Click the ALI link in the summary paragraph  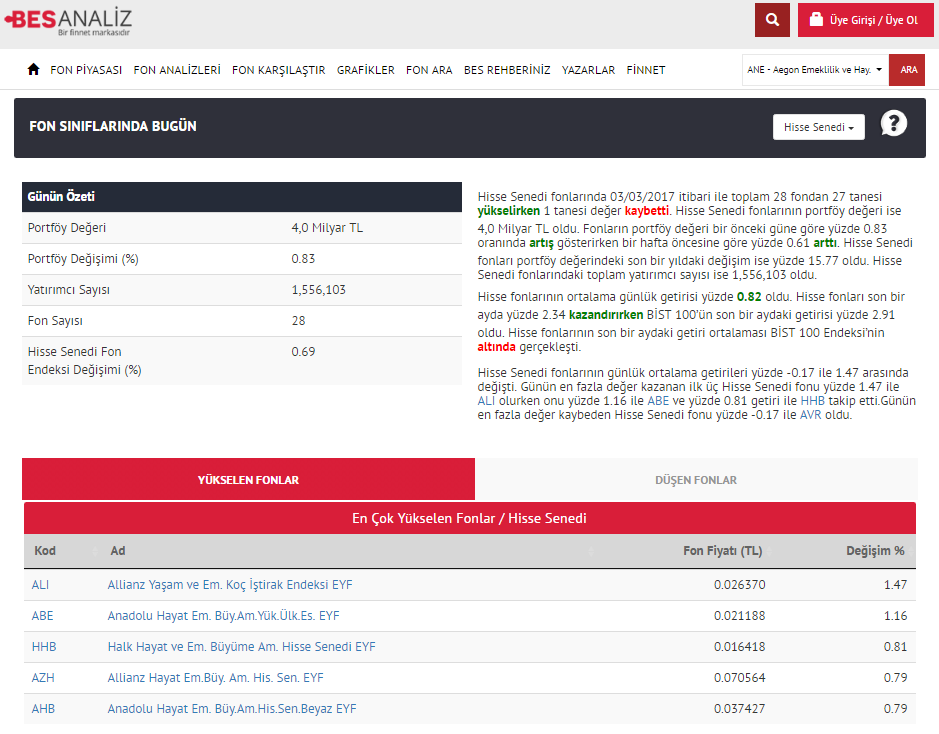coord(486,401)
